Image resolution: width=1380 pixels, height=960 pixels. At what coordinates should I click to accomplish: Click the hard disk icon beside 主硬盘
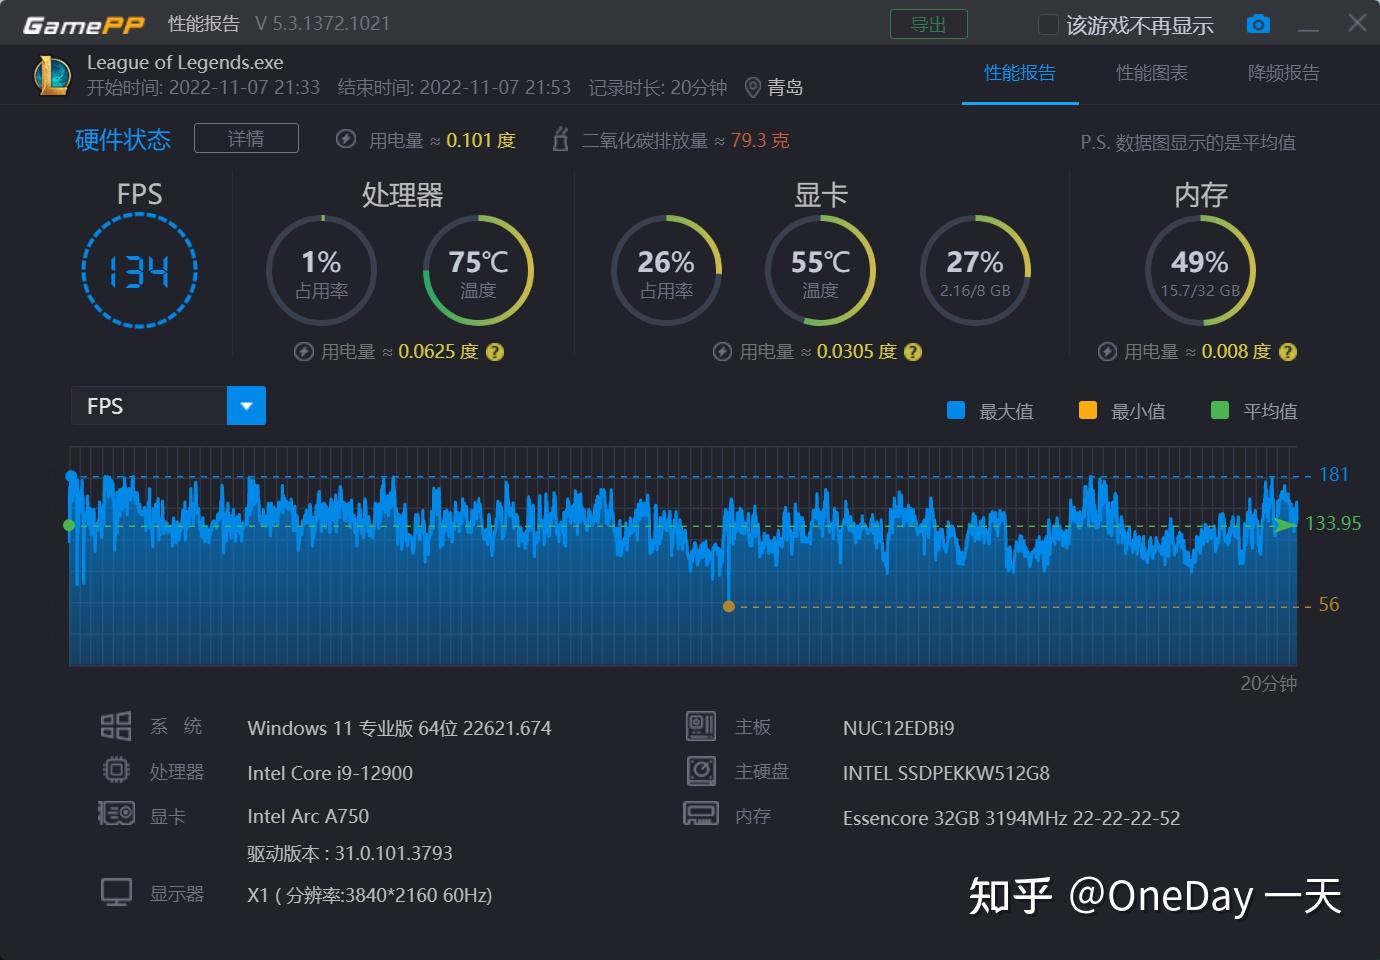point(701,770)
